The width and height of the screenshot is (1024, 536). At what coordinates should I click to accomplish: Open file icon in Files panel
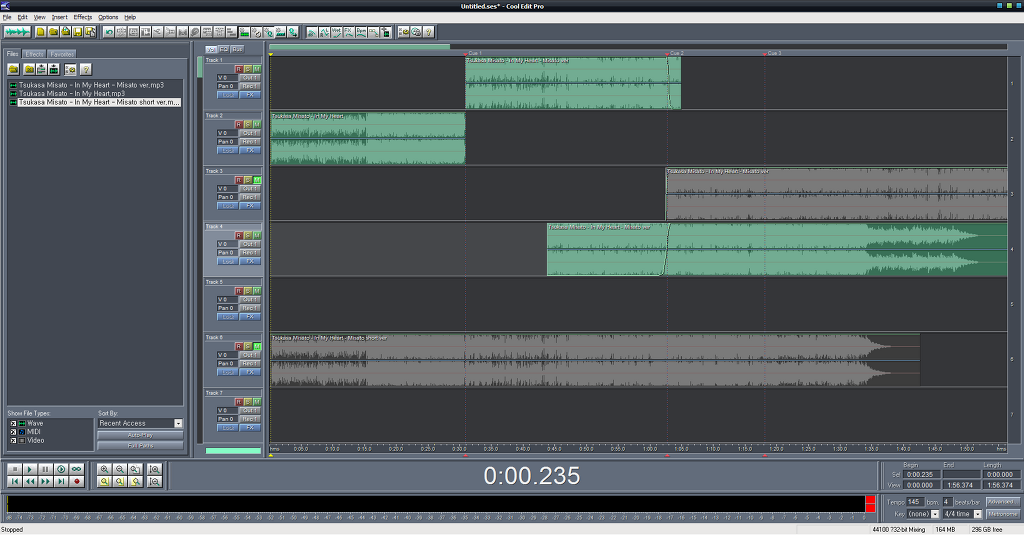tap(14, 69)
